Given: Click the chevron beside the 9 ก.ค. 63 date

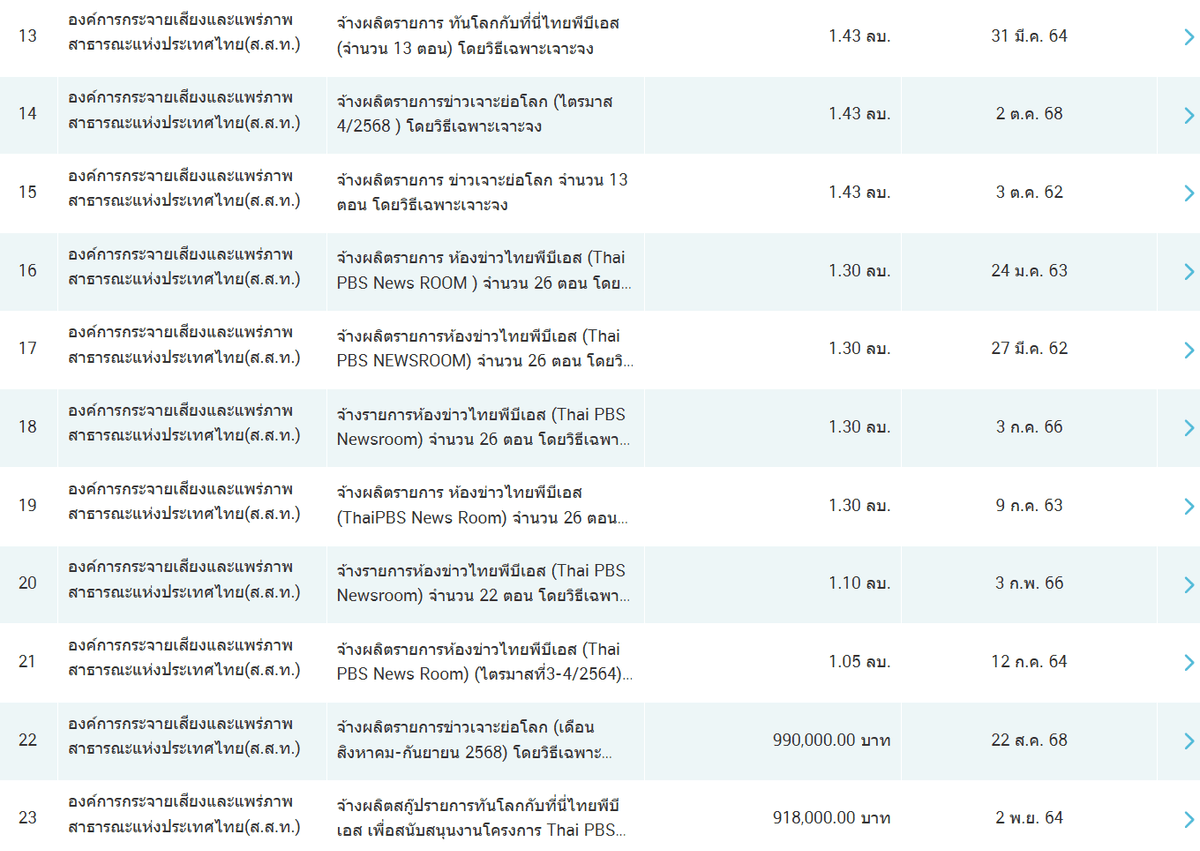Looking at the screenshot, I should click(1188, 506).
